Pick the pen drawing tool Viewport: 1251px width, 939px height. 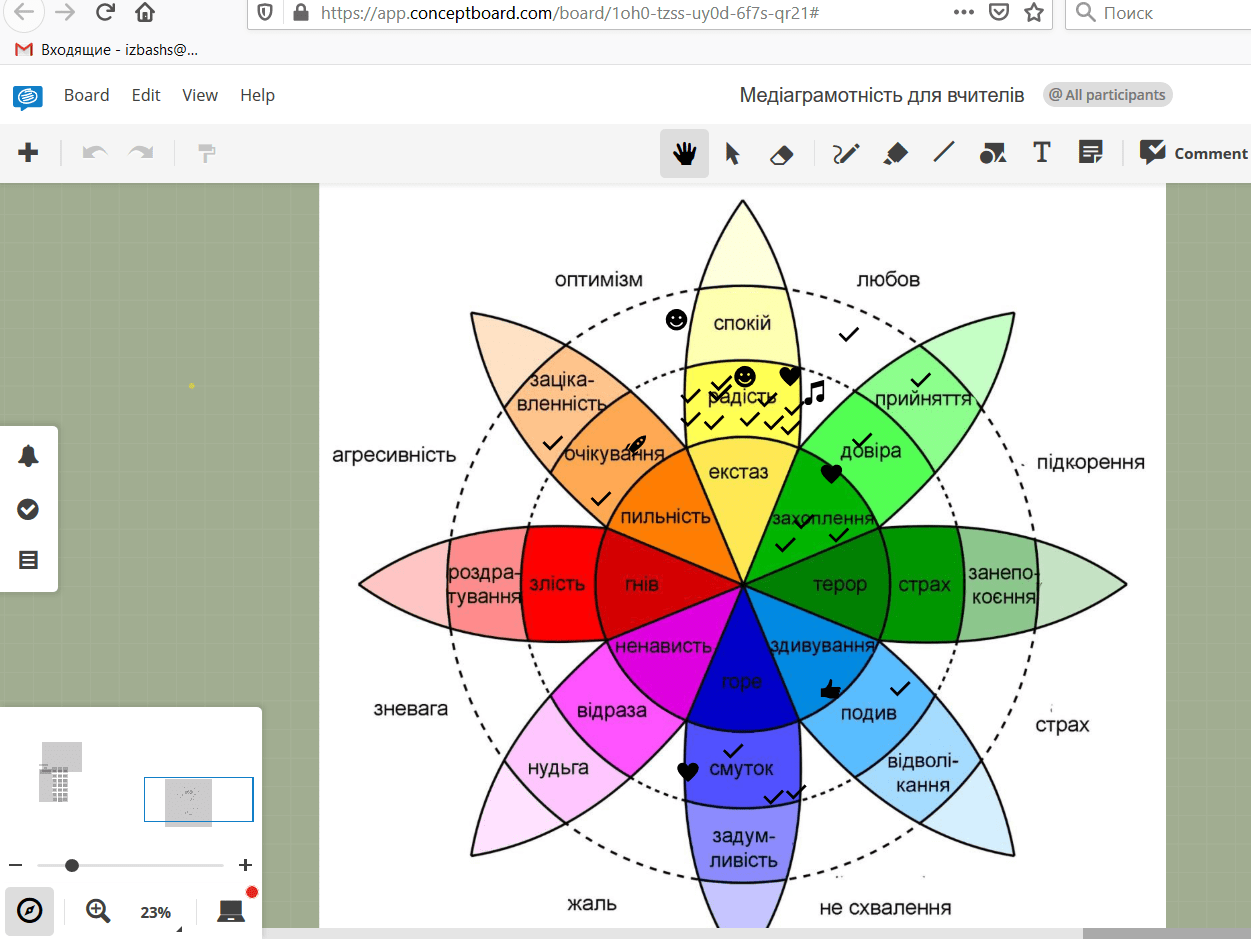[846, 153]
